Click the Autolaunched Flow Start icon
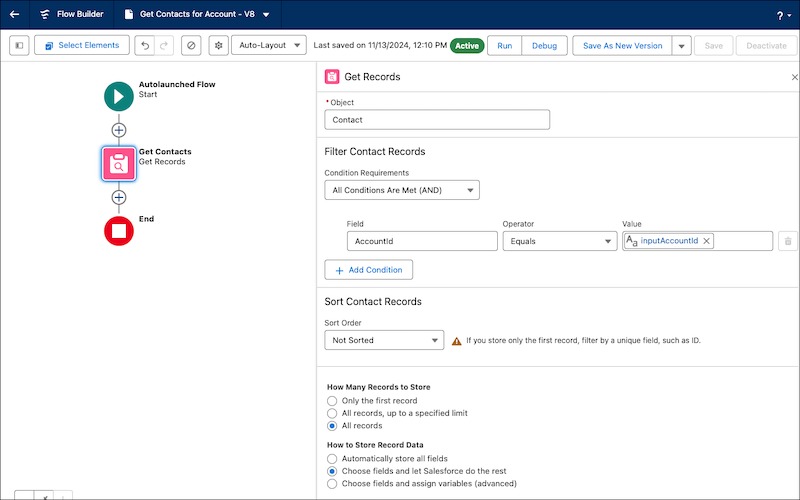 click(119, 96)
